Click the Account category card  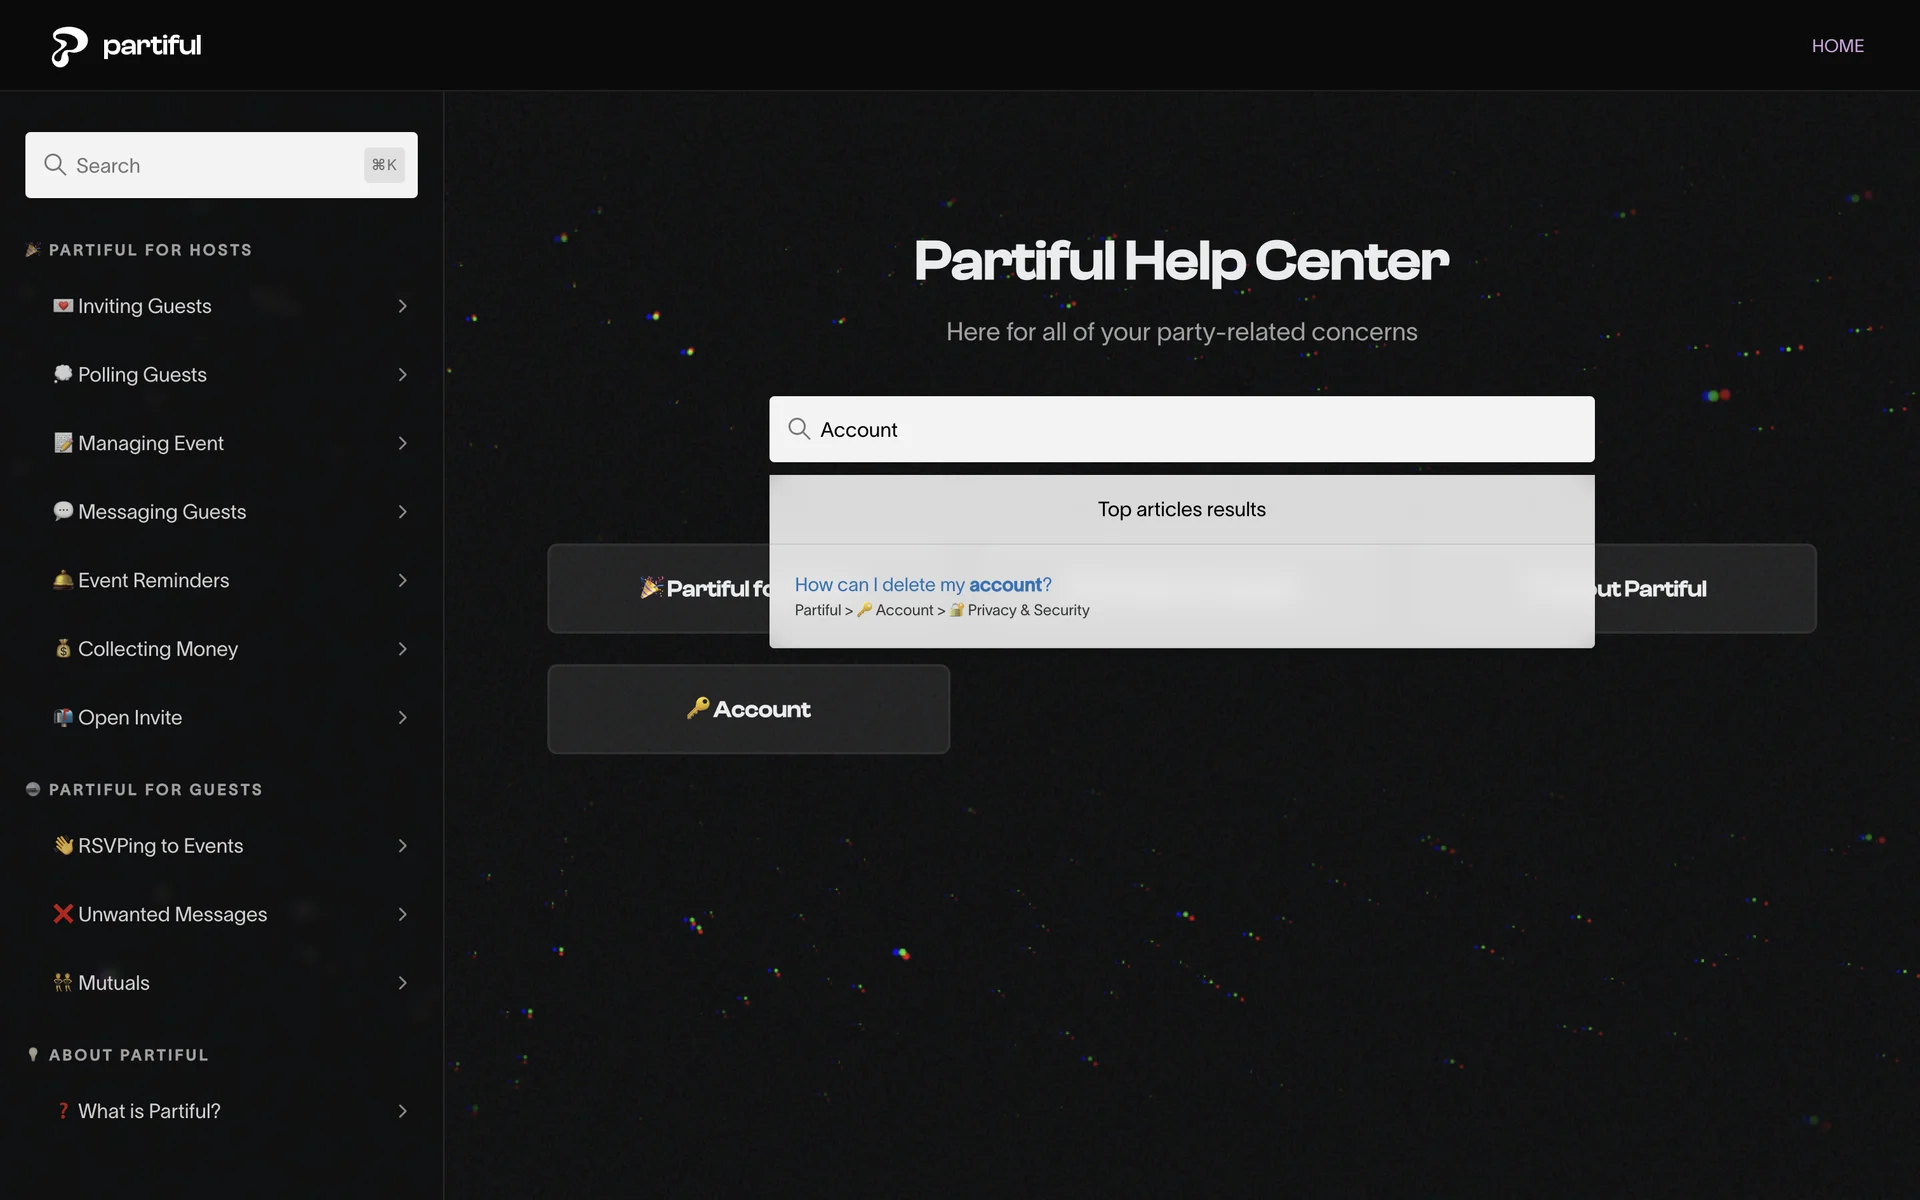click(x=748, y=709)
